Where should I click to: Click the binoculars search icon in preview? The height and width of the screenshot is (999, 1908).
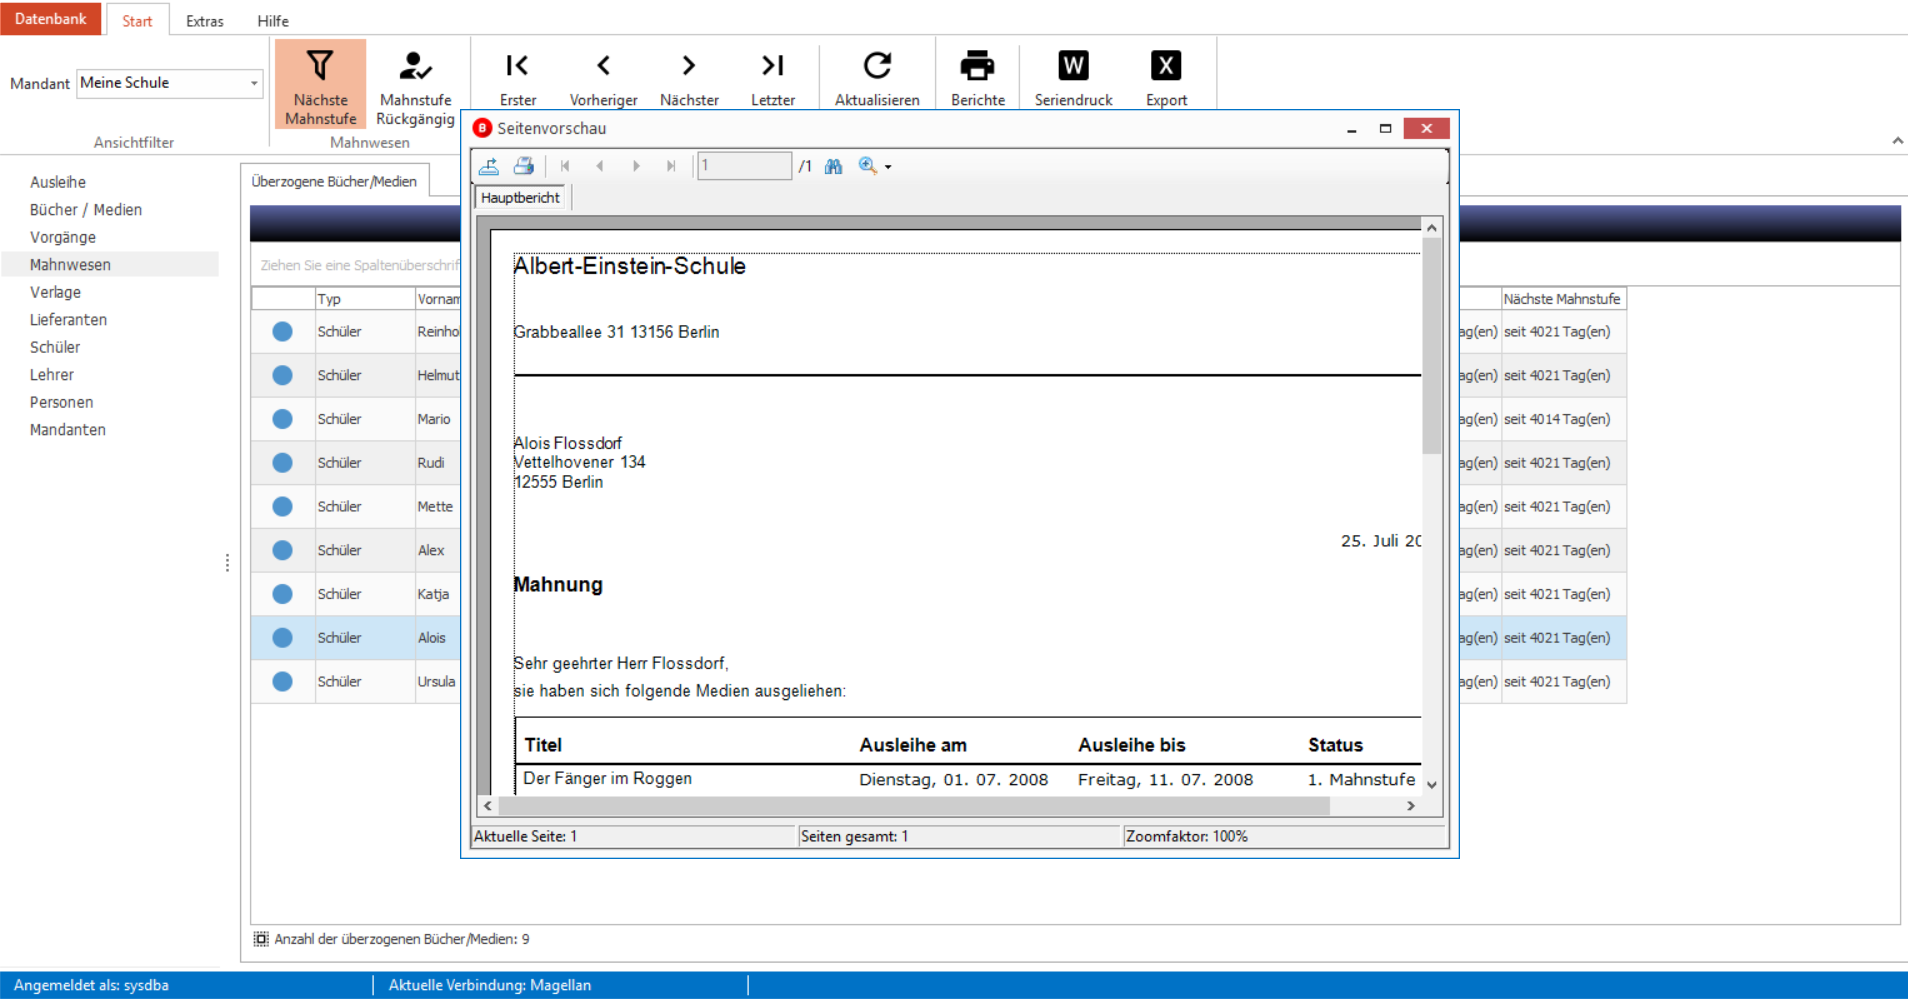click(833, 166)
